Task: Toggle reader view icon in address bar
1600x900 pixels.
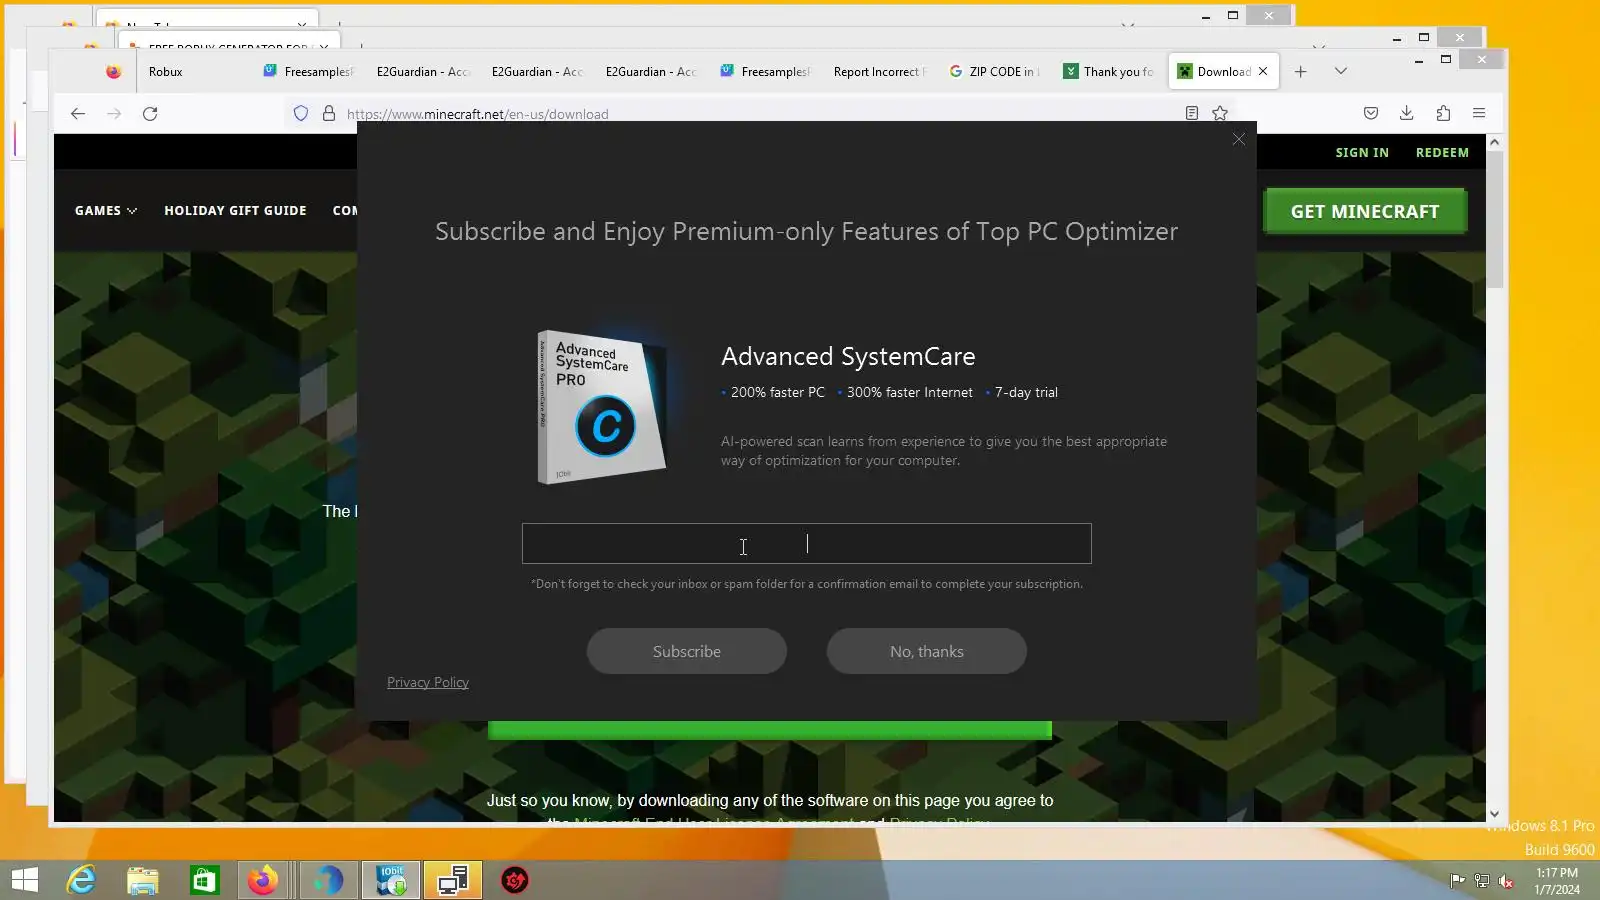Action: coord(1191,113)
